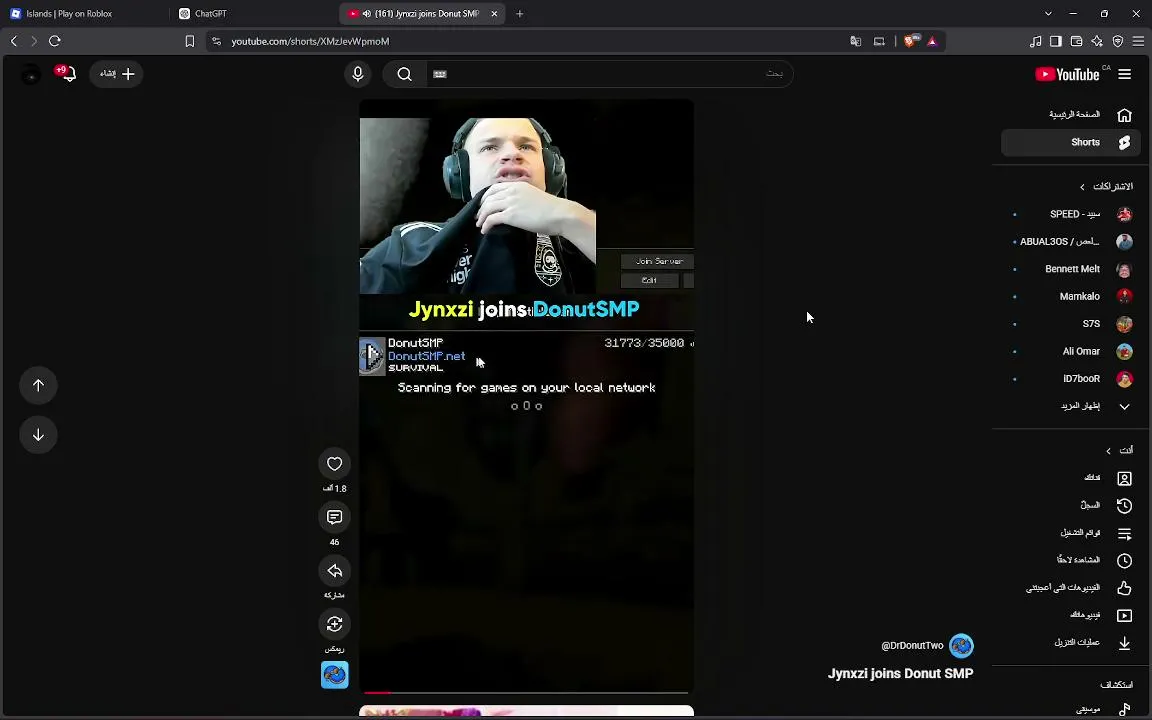Open Mamkalo channel subscription
Screen dimensions: 1152x720
point(1071,296)
